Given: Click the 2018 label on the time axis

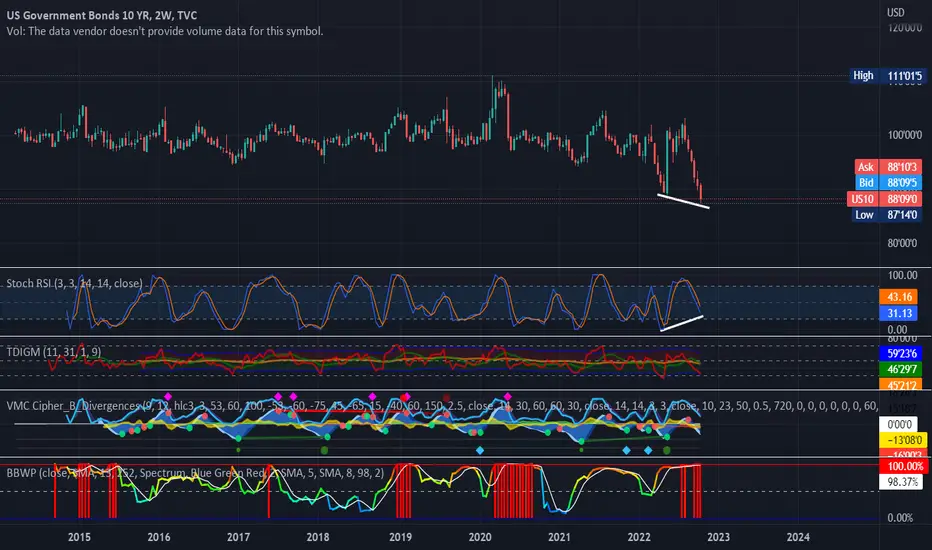Looking at the screenshot, I should point(317,537).
